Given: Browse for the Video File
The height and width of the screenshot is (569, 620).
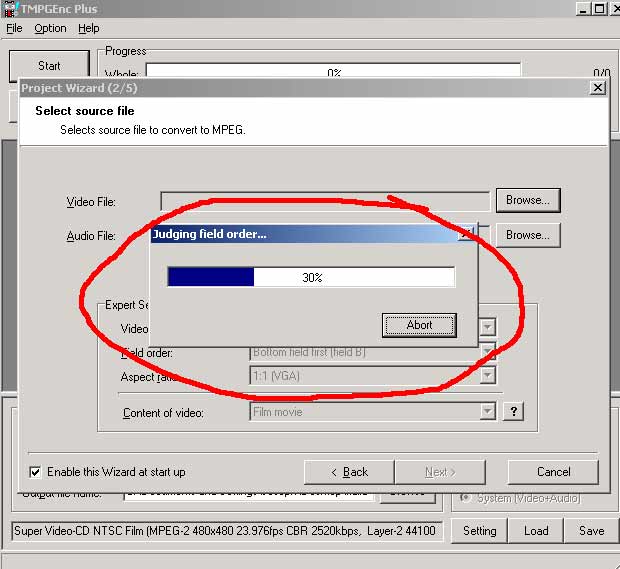Looking at the screenshot, I should pos(528,200).
